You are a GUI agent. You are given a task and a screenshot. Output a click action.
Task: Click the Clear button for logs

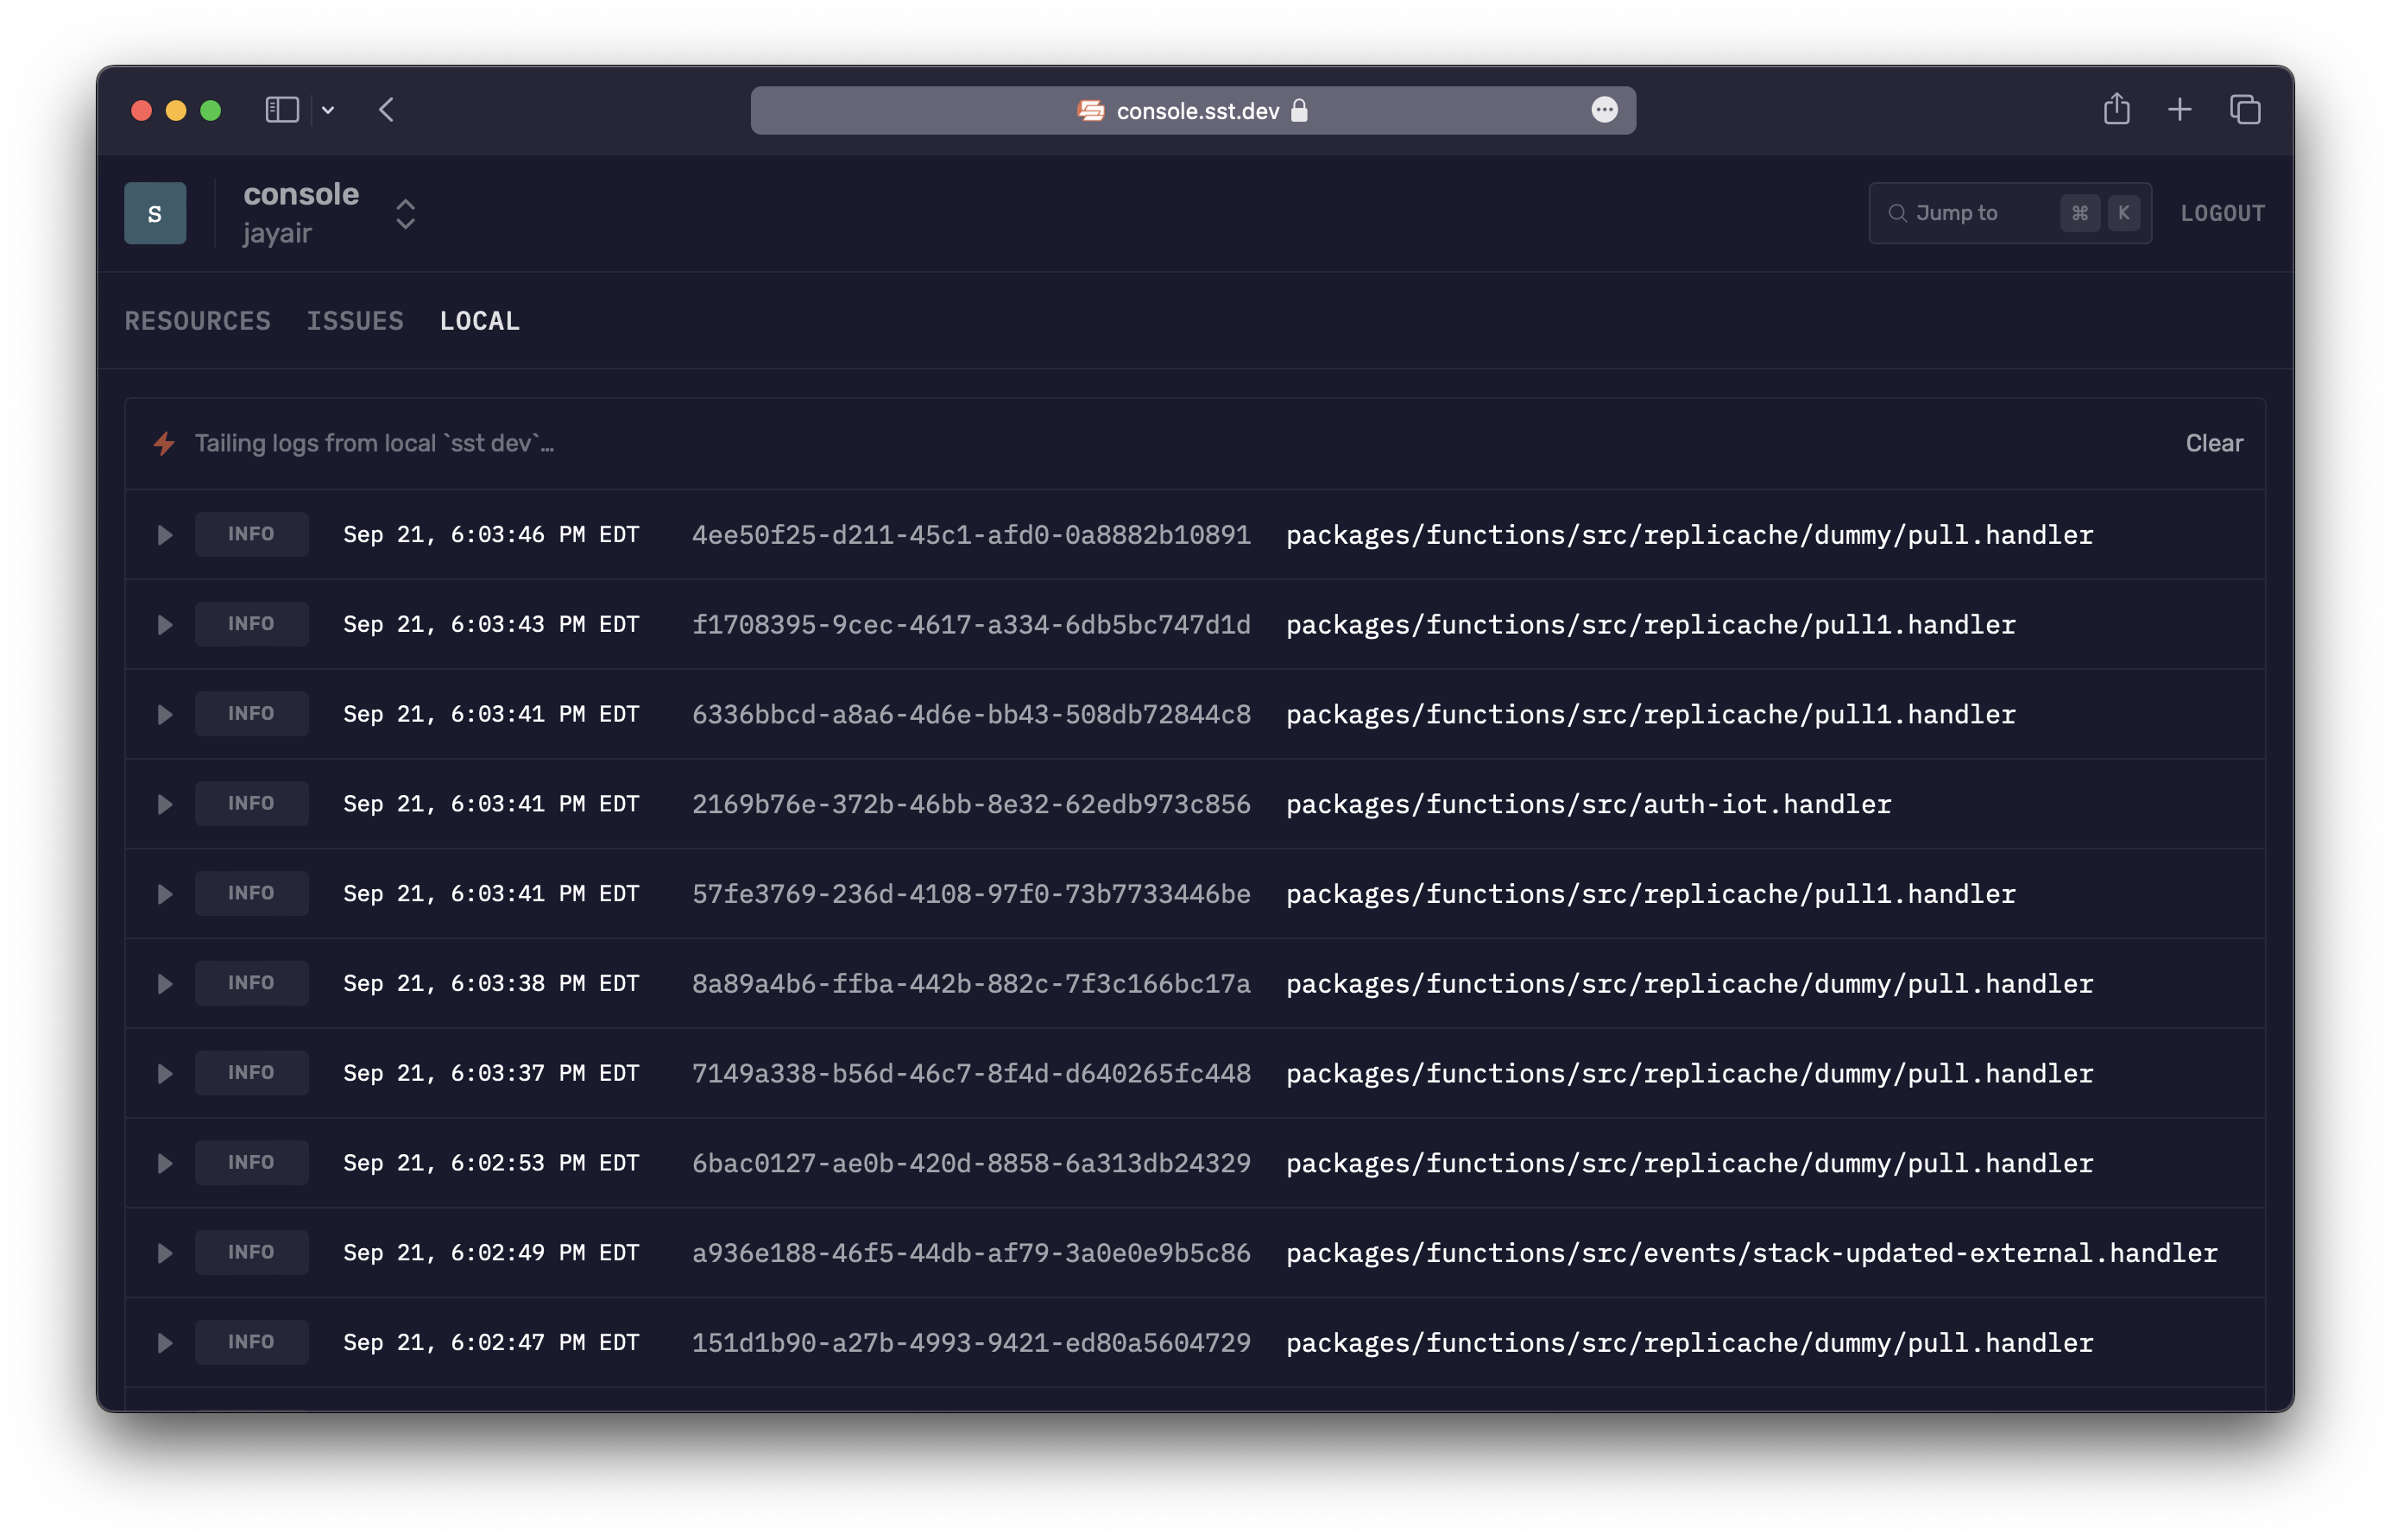2213,443
